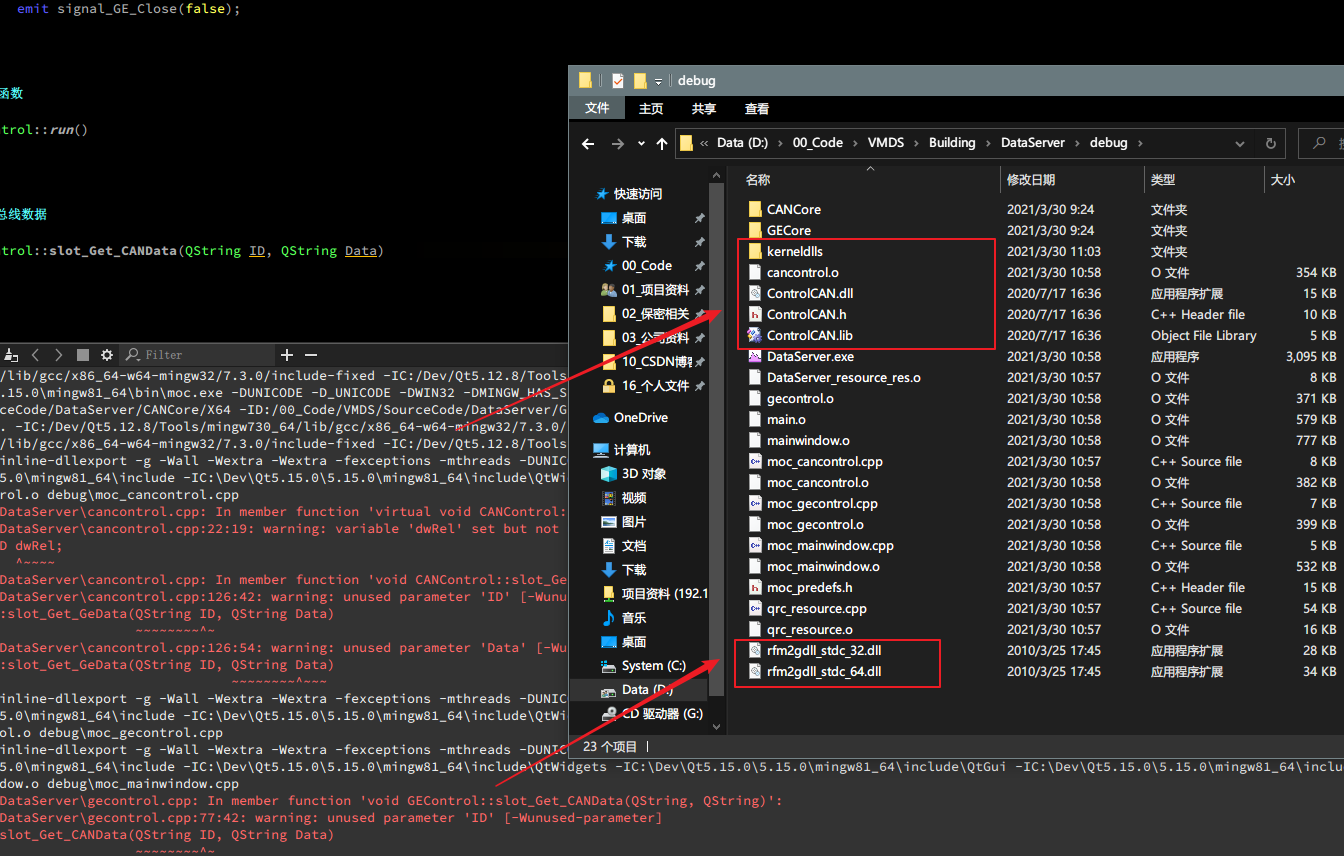Image resolution: width=1344 pixels, height=856 pixels.
Task: Select the ControlCAN.dll file icon
Action: [755, 293]
